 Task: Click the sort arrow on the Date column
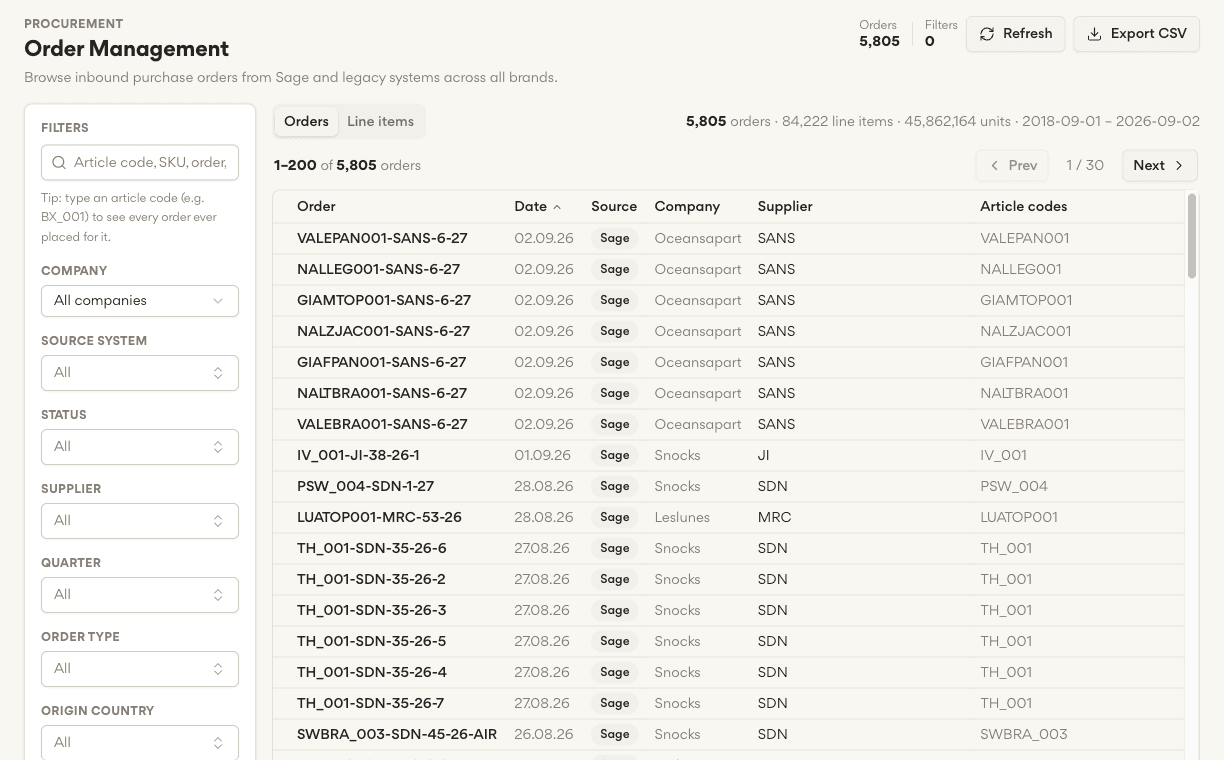[557, 207]
